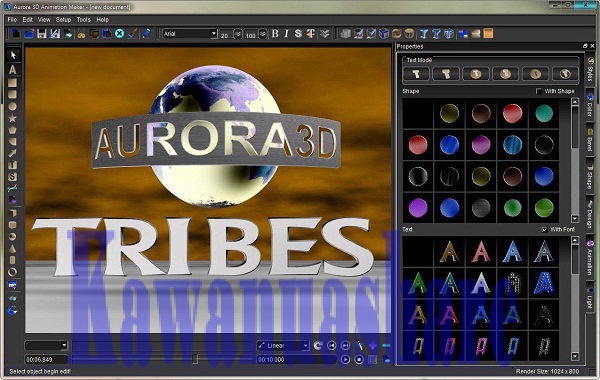Choose last Text Mode style button

tap(565, 74)
